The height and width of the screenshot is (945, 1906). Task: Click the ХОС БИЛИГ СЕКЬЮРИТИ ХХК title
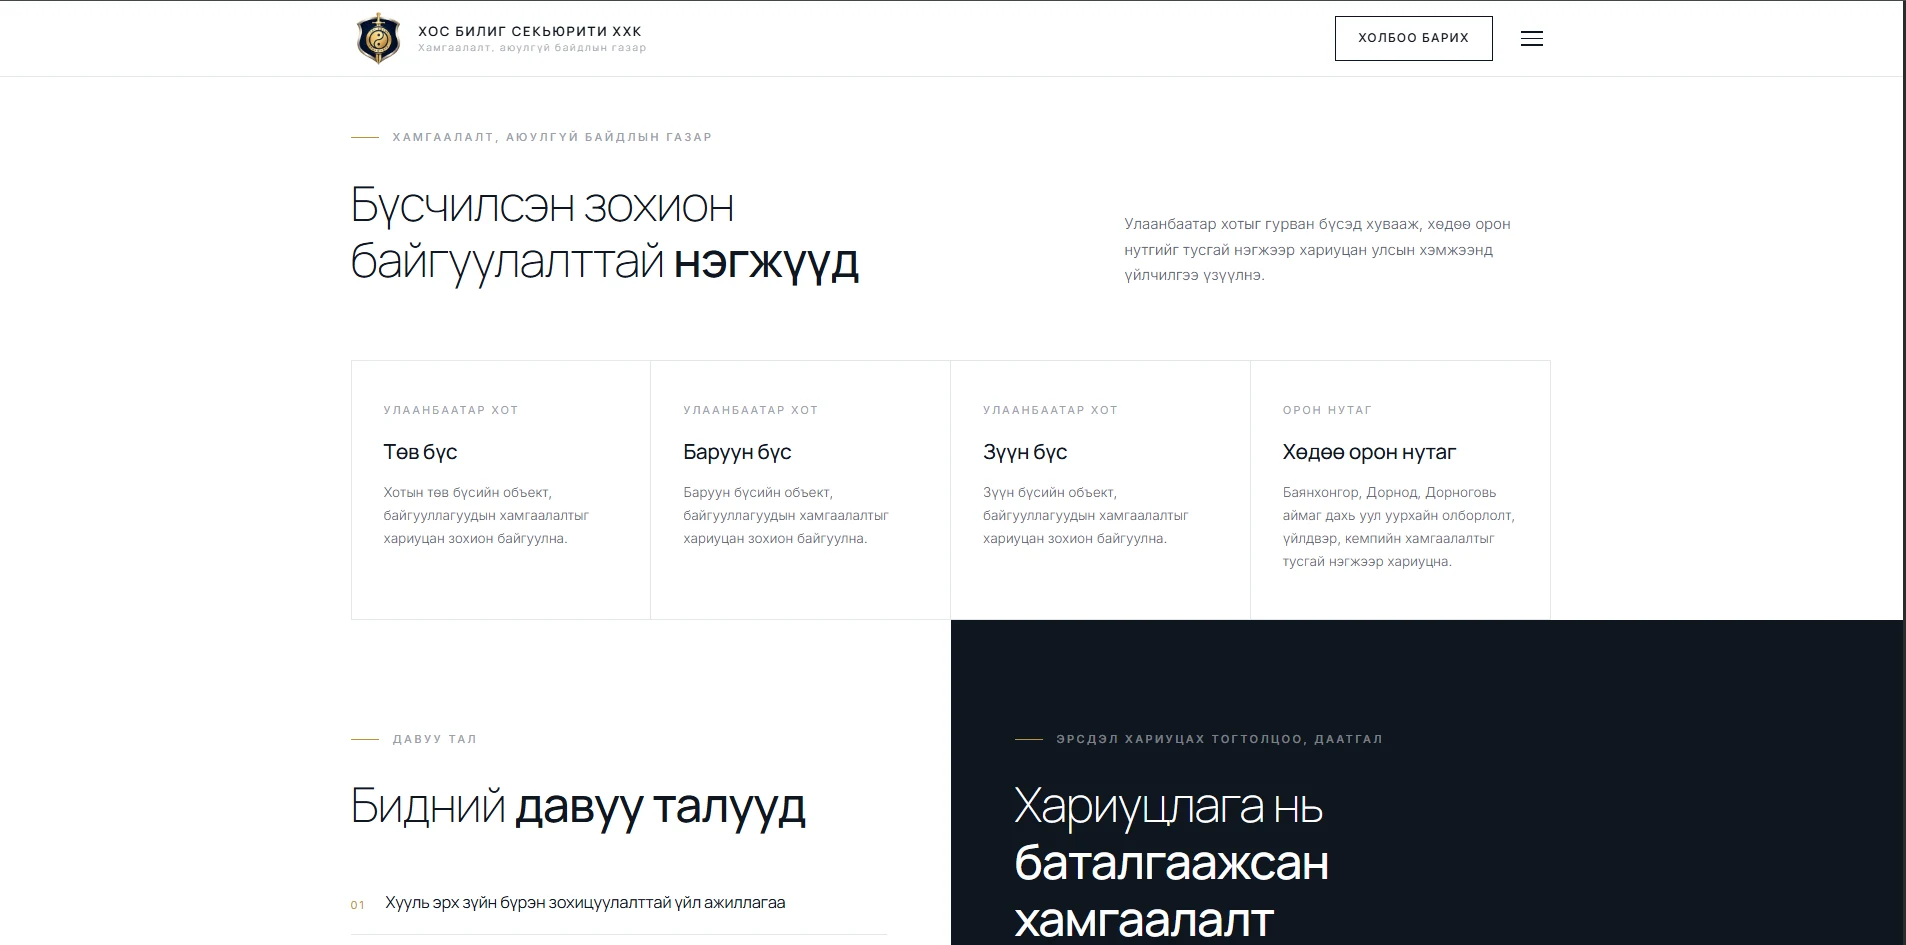pos(530,31)
